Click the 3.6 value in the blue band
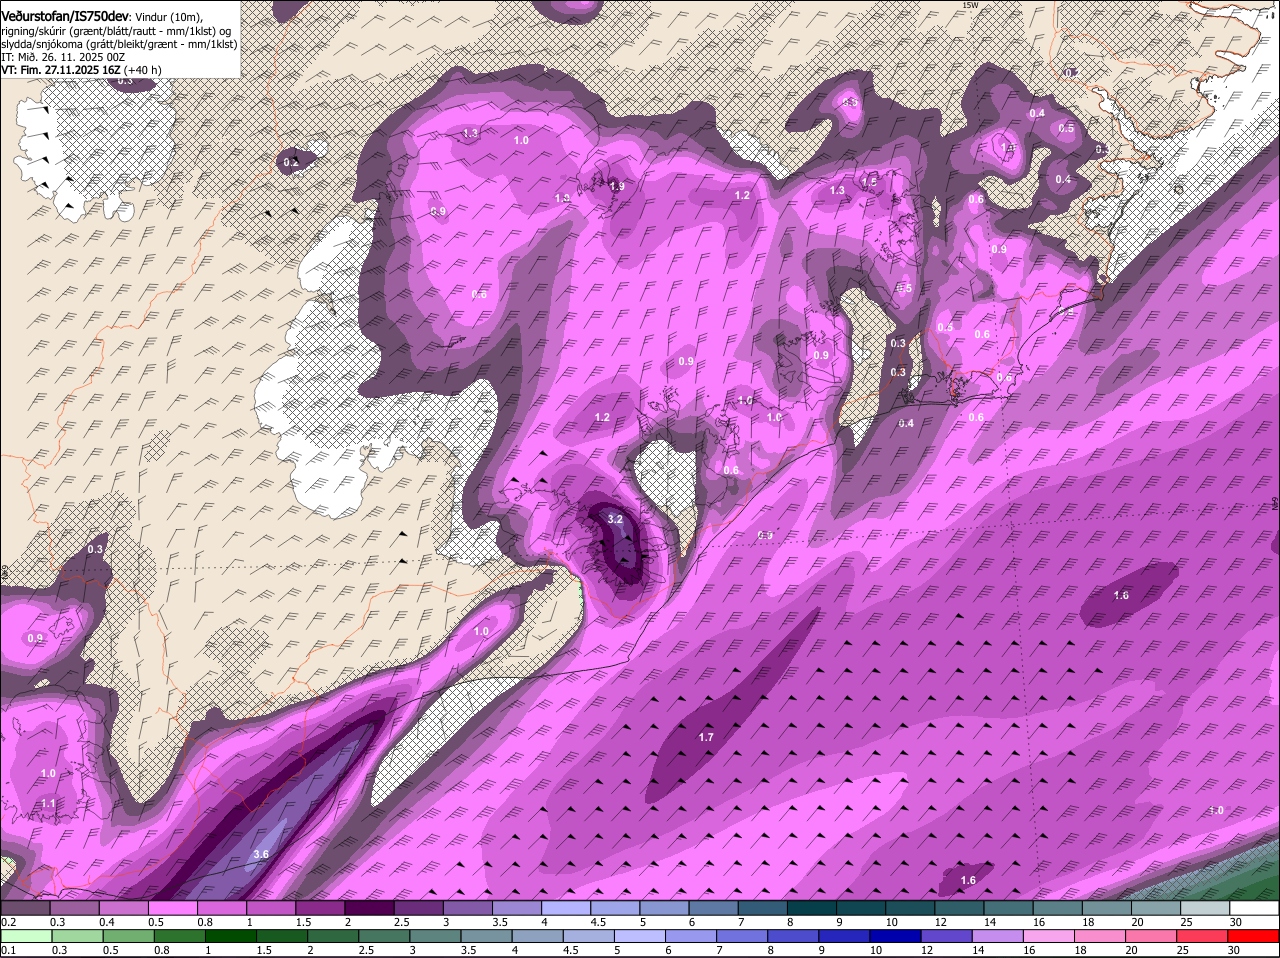1280x958 pixels. pyautogui.click(x=261, y=854)
